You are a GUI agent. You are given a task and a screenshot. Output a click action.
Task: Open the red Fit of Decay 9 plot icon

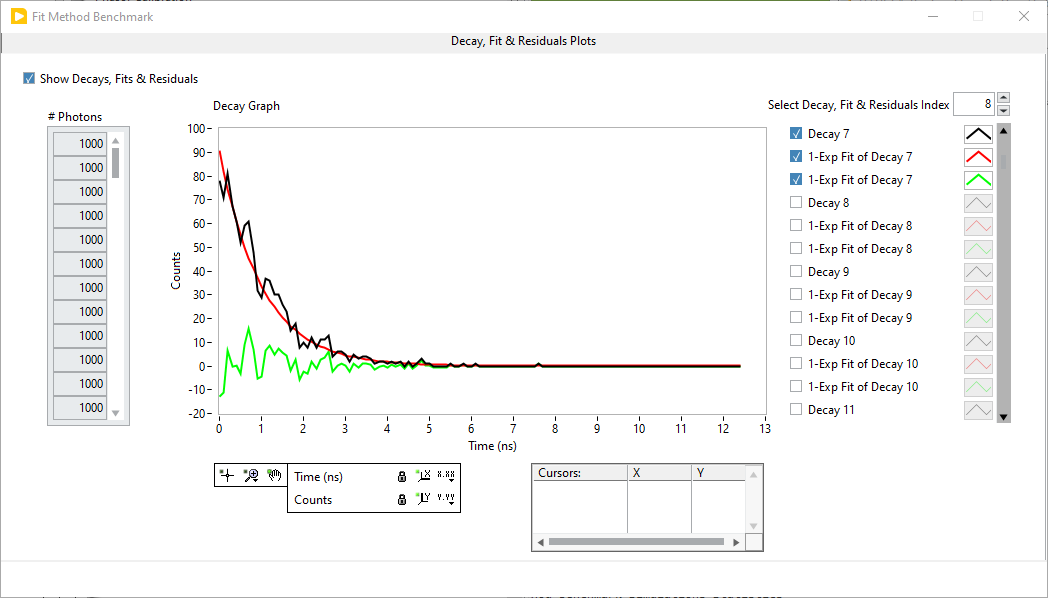coord(978,295)
